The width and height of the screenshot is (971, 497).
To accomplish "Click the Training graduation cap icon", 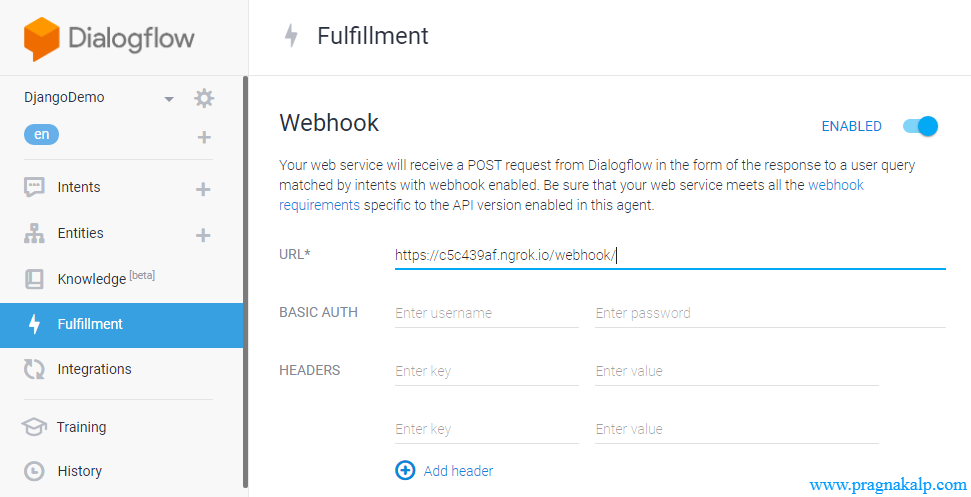I will [34, 427].
